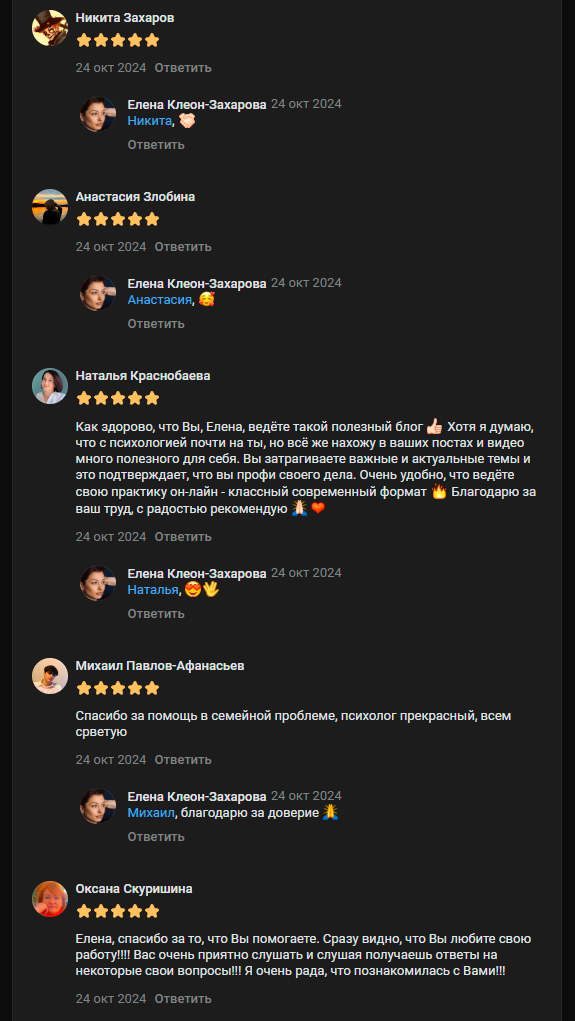Reply to Анастасия Злобина's review

(x=183, y=247)
